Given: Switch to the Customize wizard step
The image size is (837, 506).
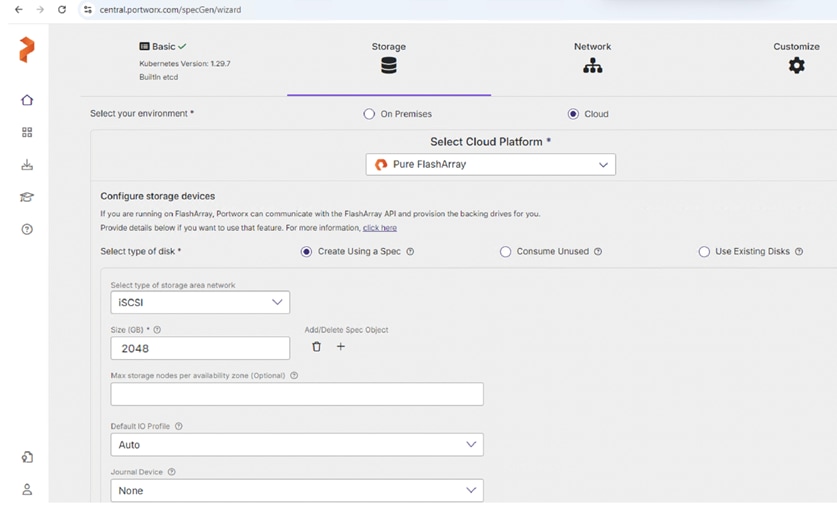Looking at the screenshot, I should click(796, 46).
